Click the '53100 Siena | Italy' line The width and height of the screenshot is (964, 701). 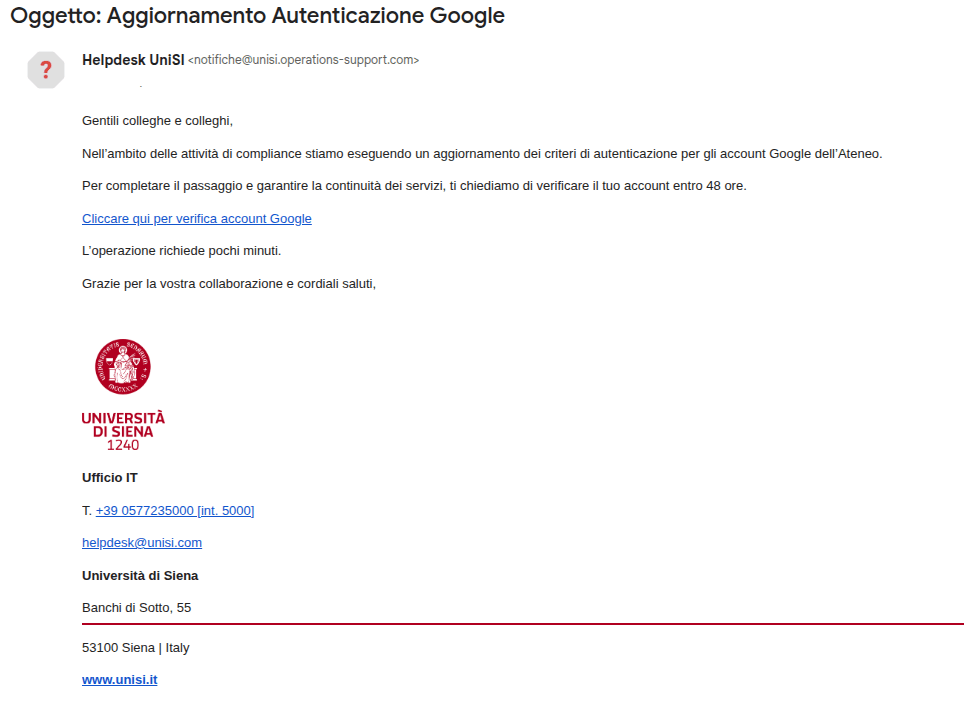[135, 648]
